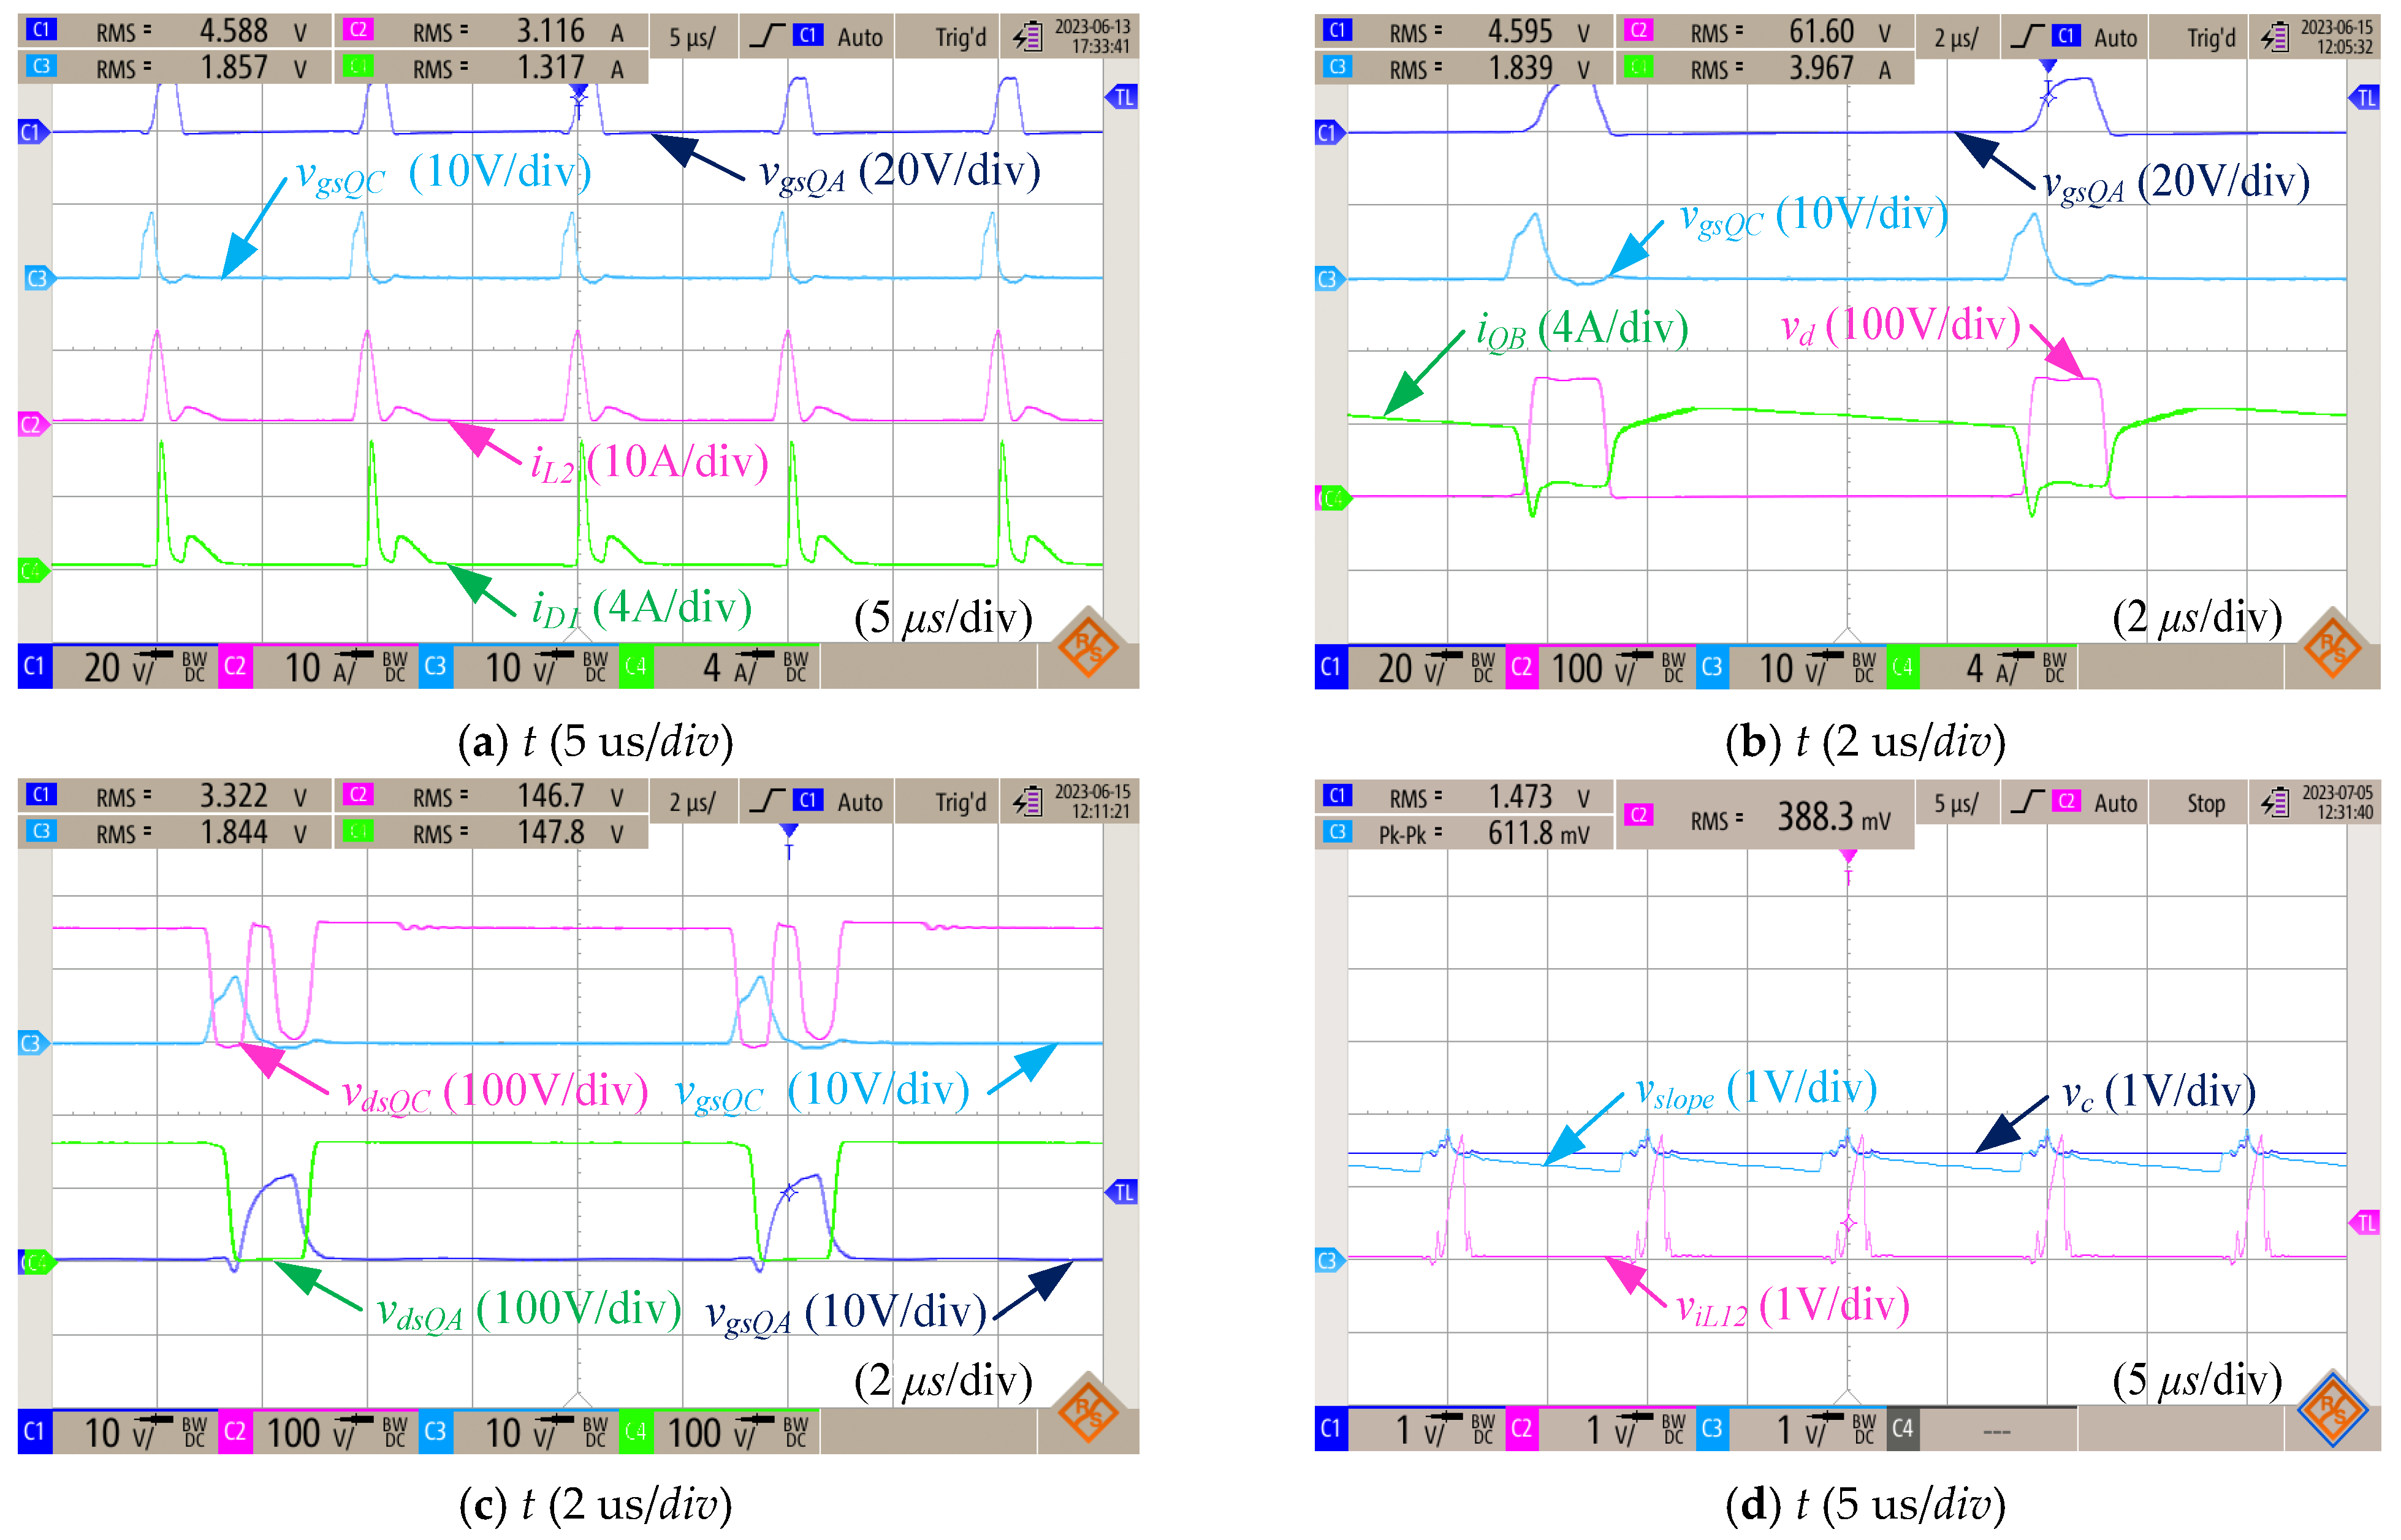Open the Auto trigger mode in panel (b)
Screen dimensions: 2401x1540
tap(2115, 38)
